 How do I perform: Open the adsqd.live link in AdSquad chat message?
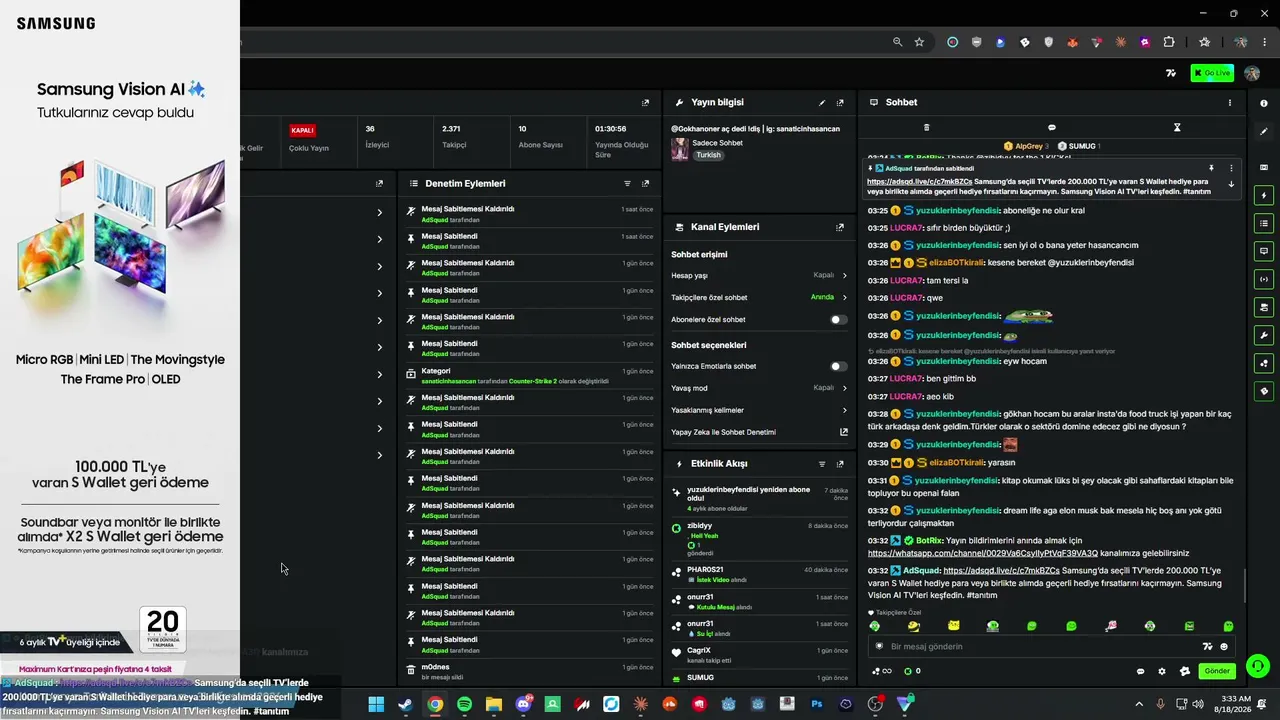1001,571
